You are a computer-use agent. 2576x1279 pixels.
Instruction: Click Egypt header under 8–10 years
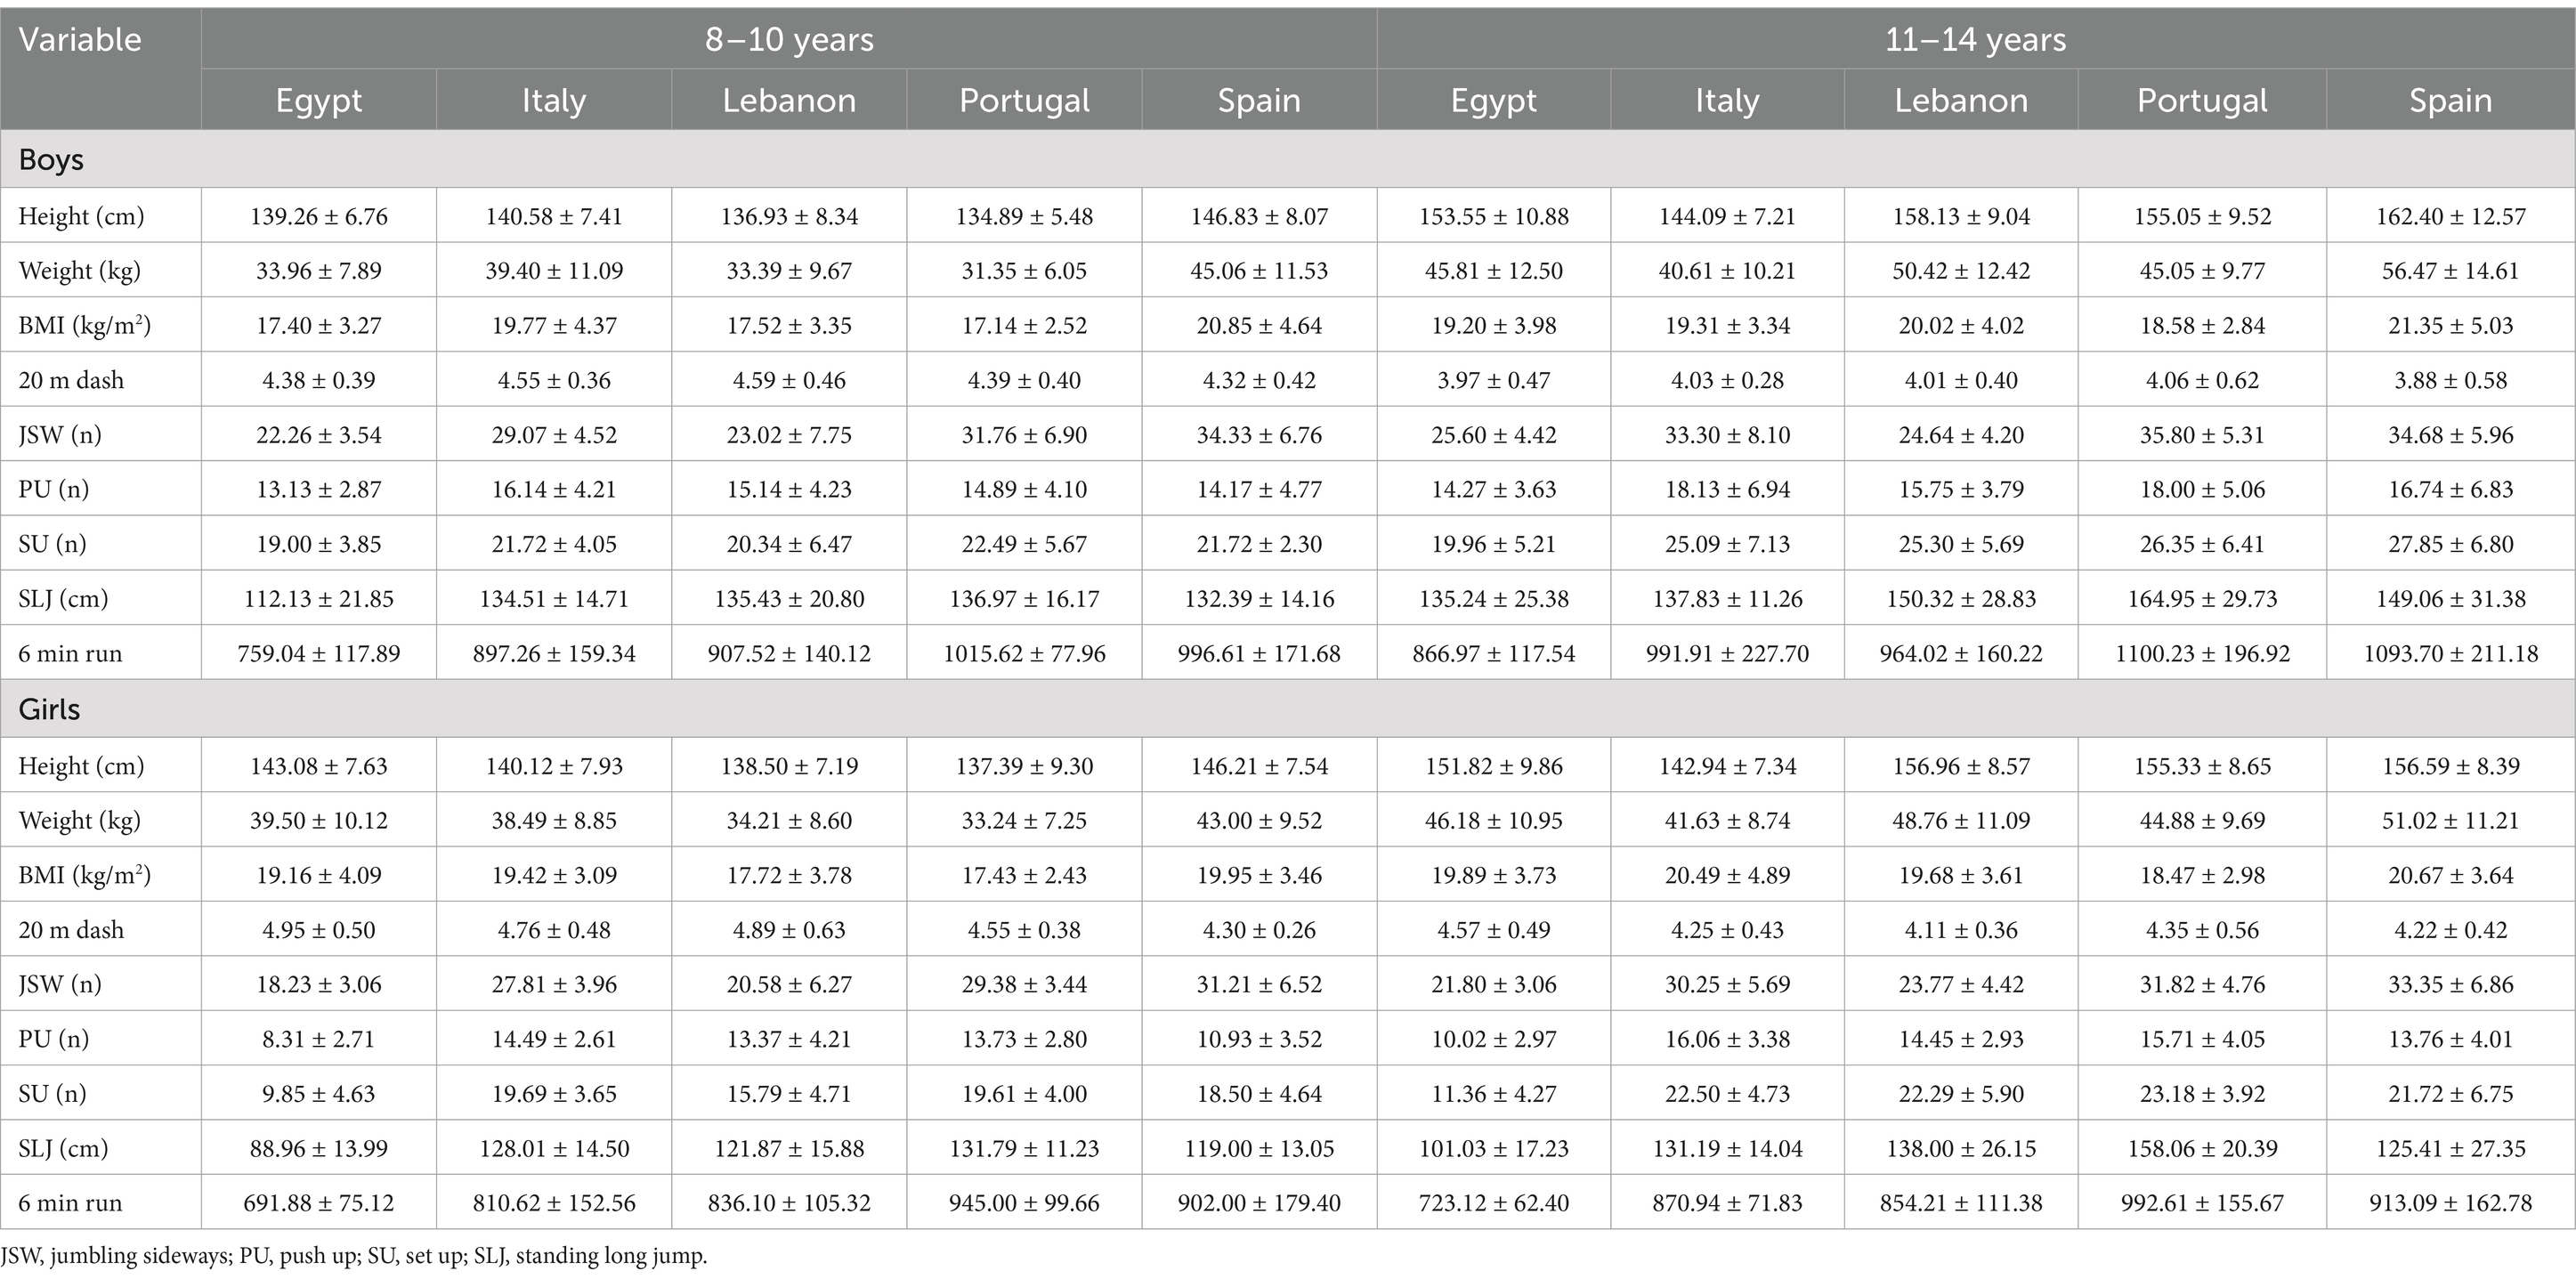[319, 100]
